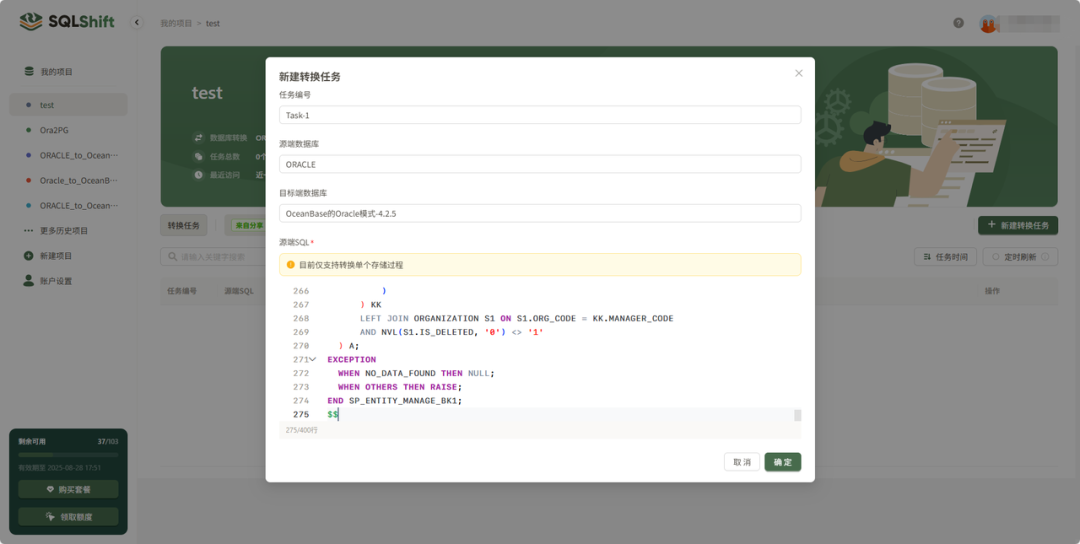Click 确定 button in dialog
The image size is (1080, 544).
(782, 462)
